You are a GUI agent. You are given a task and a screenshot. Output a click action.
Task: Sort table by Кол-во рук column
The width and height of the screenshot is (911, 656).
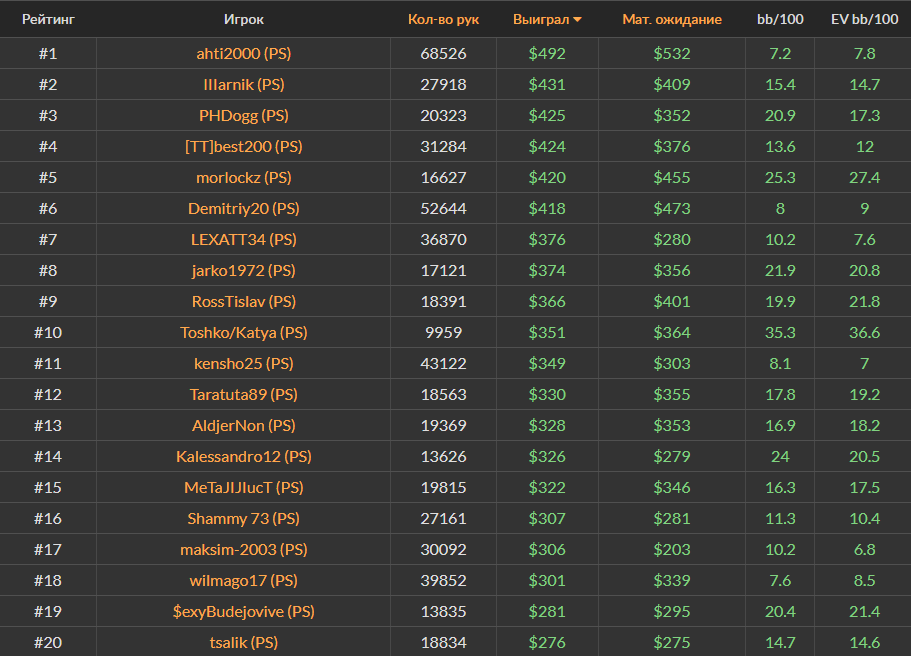443,19
